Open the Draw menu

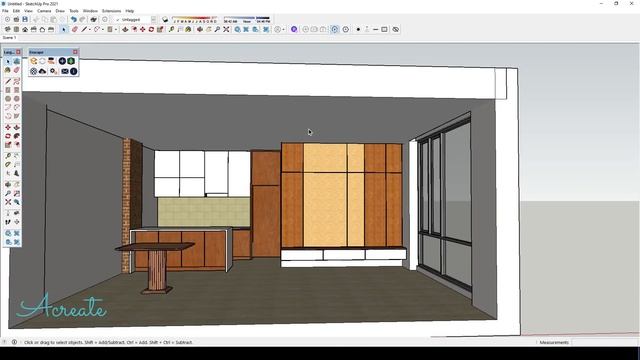click(x=60, y=11)
